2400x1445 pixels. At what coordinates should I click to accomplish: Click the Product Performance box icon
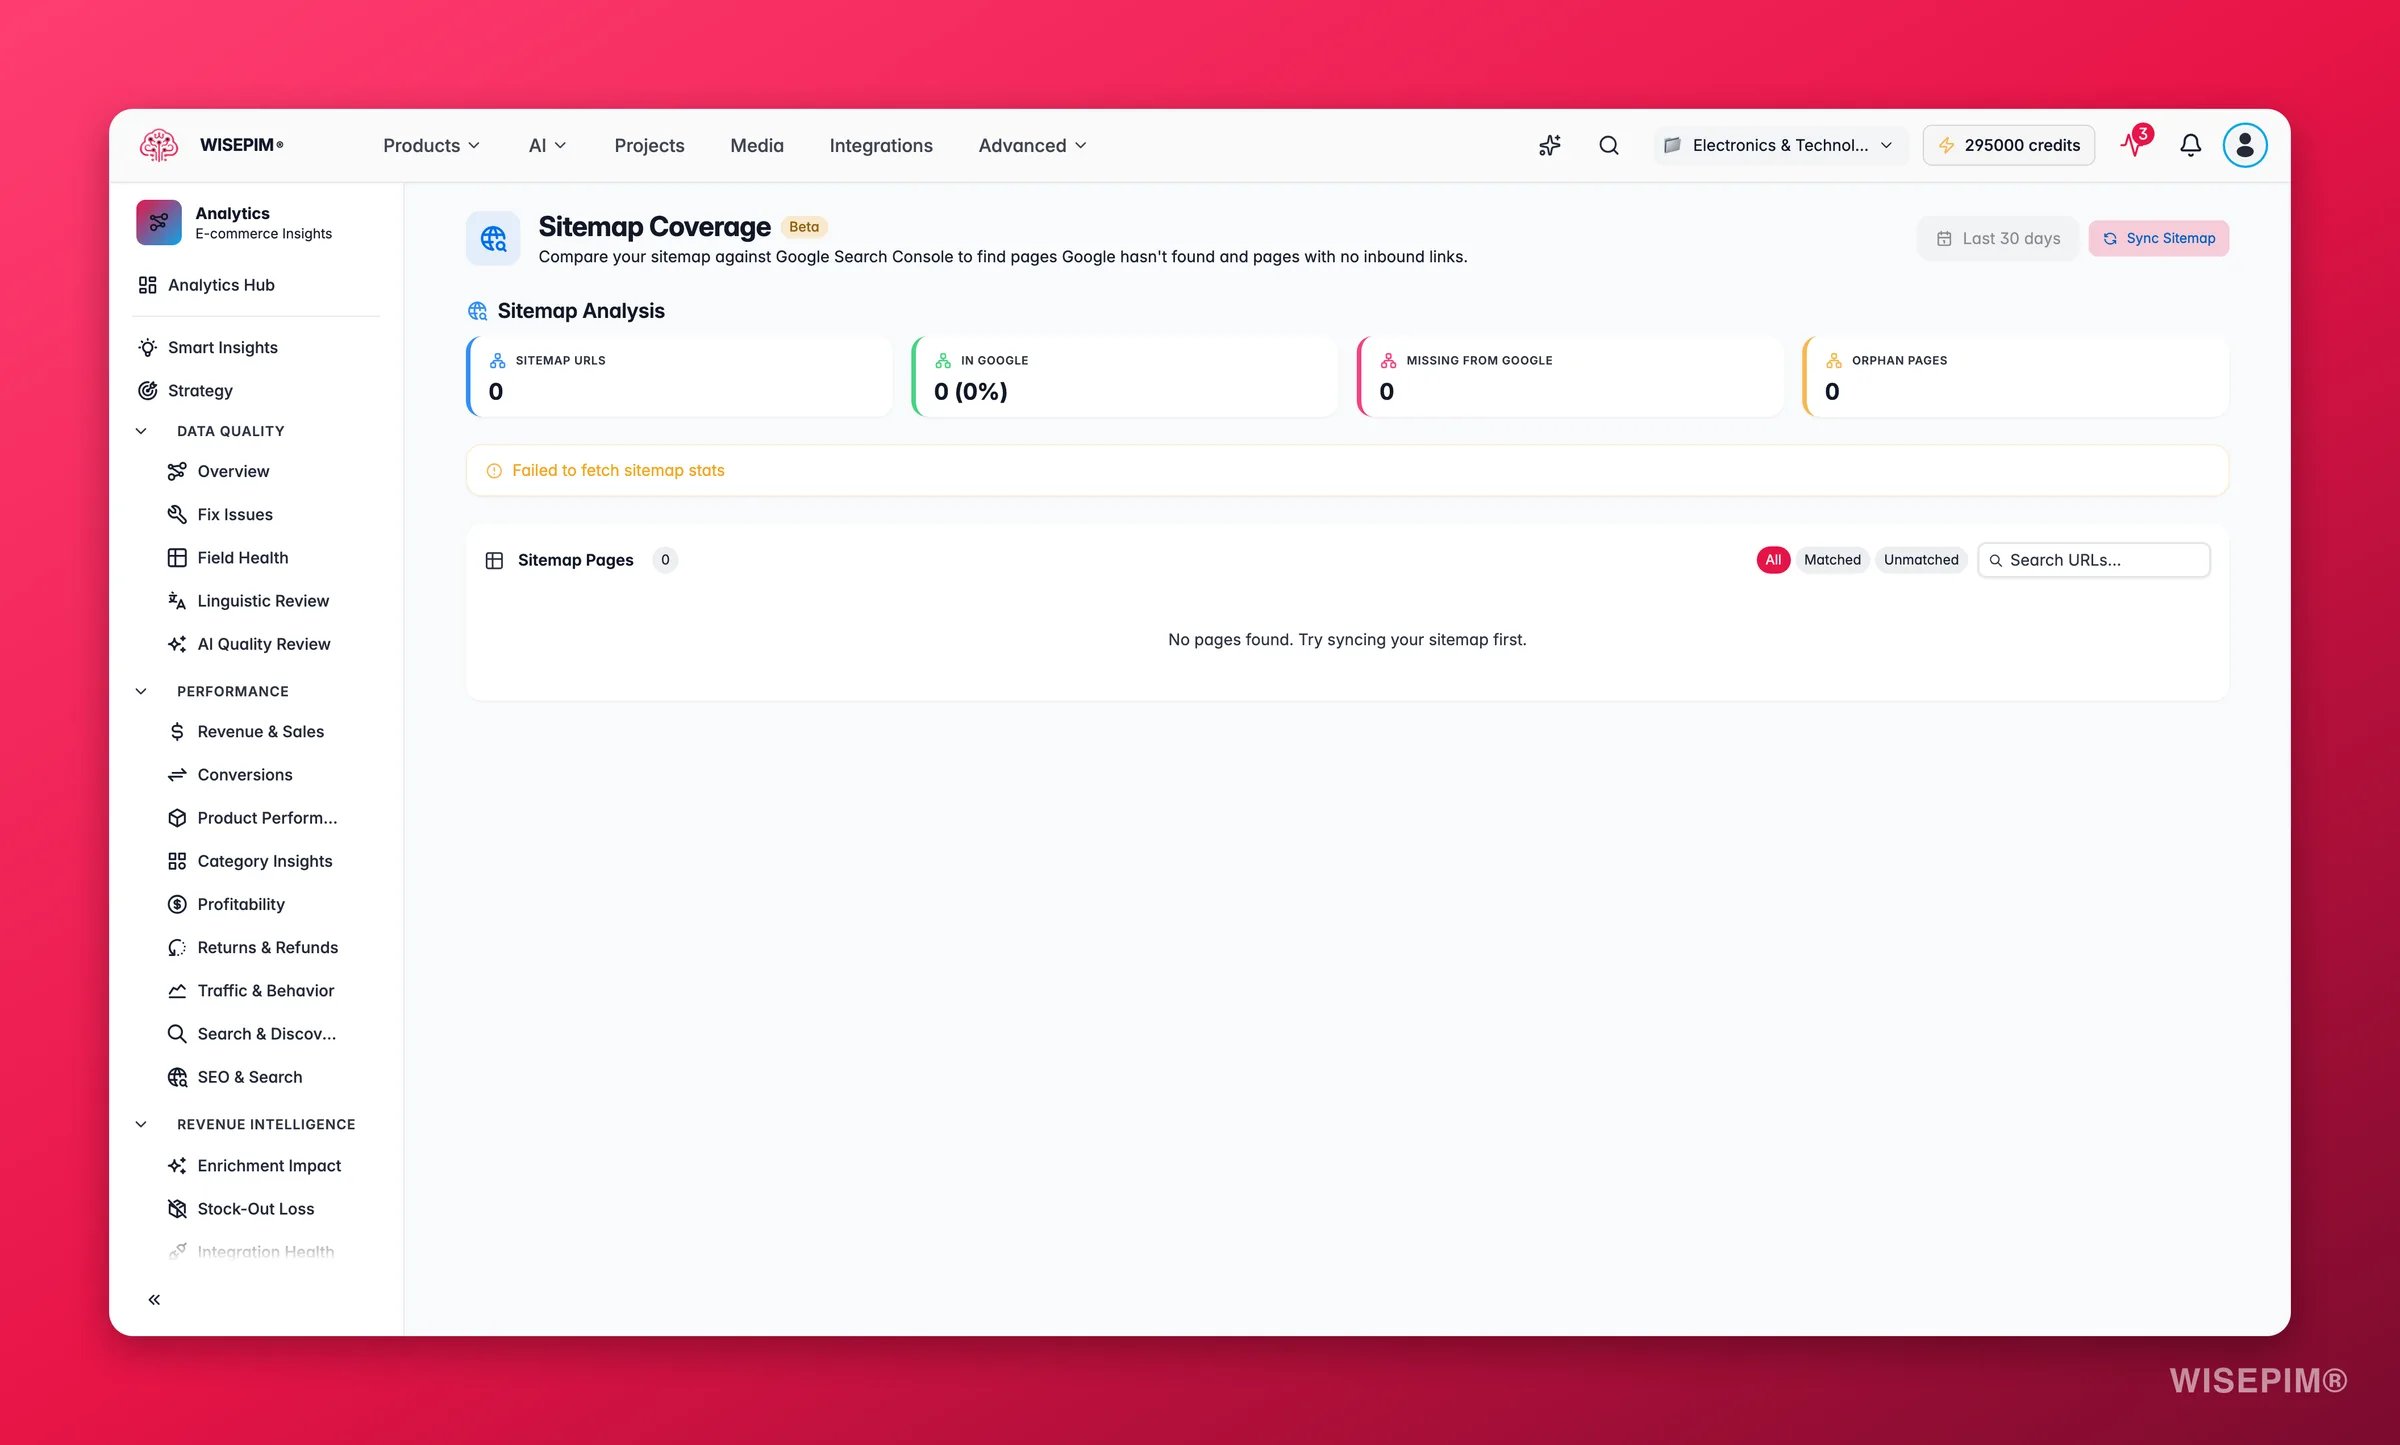coord(177,818)
